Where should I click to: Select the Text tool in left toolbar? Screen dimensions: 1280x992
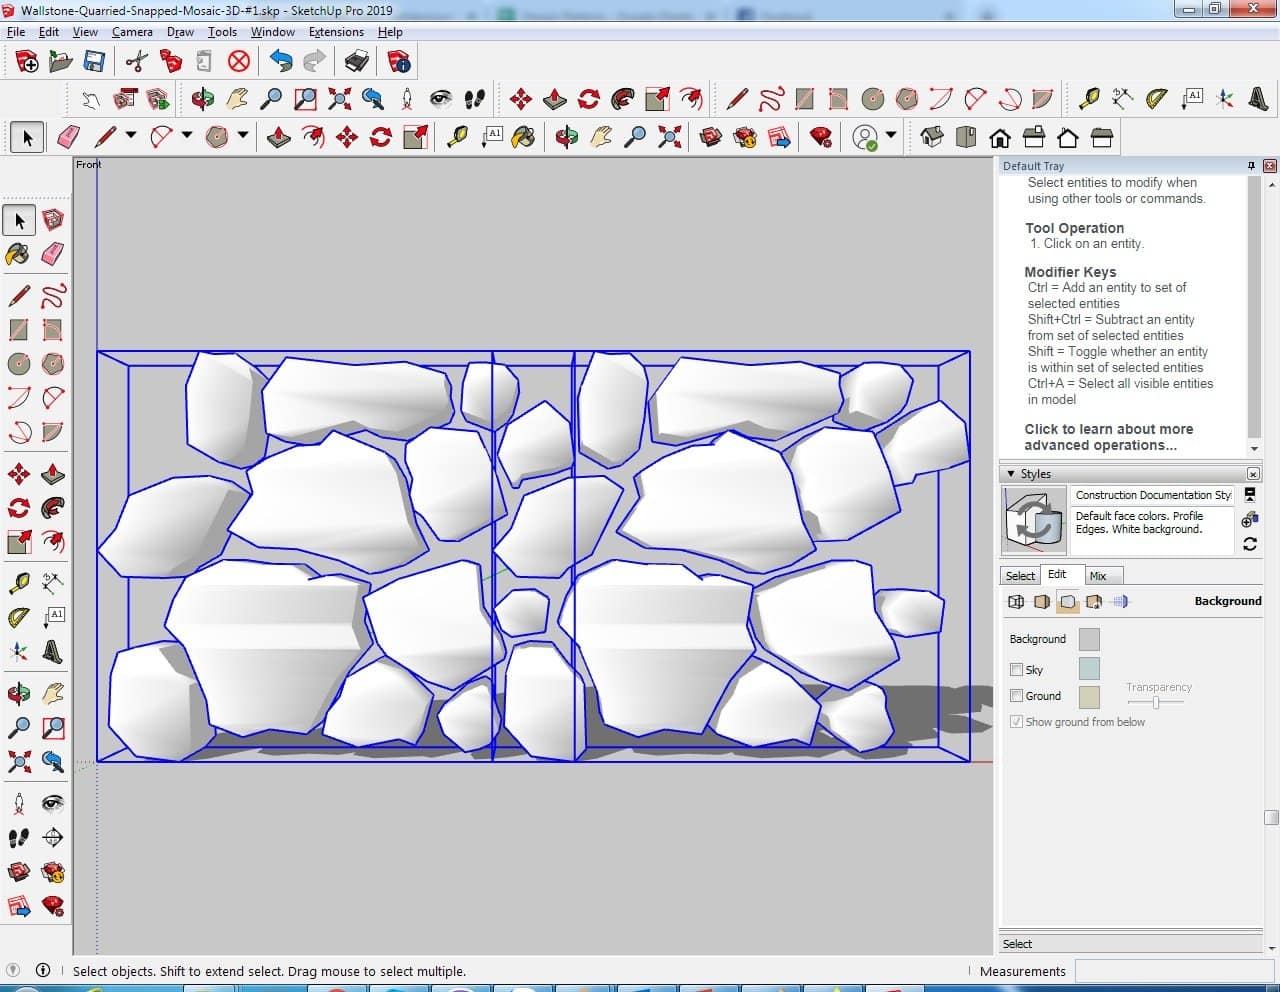[x=53, y=616]
